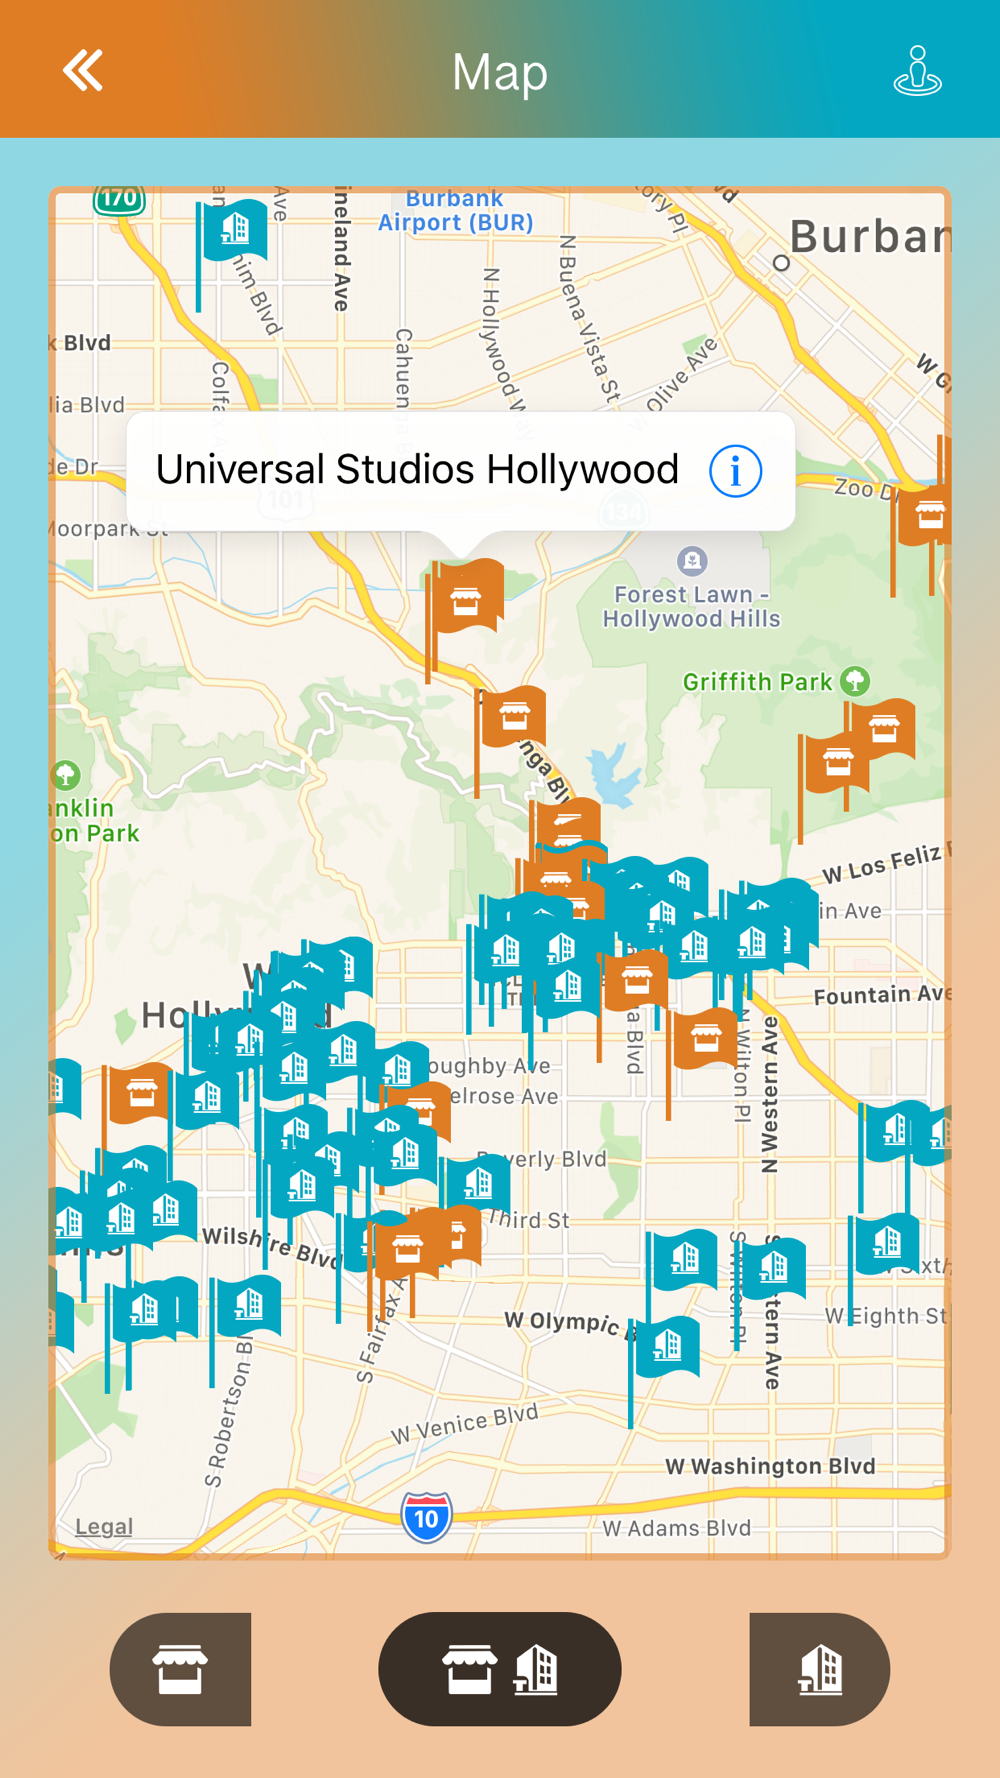Tap the Interstate 10 highway shield
The height and width of the screenshot is (1778, 1000).
pyautogui.click(x=427, y=1517)
